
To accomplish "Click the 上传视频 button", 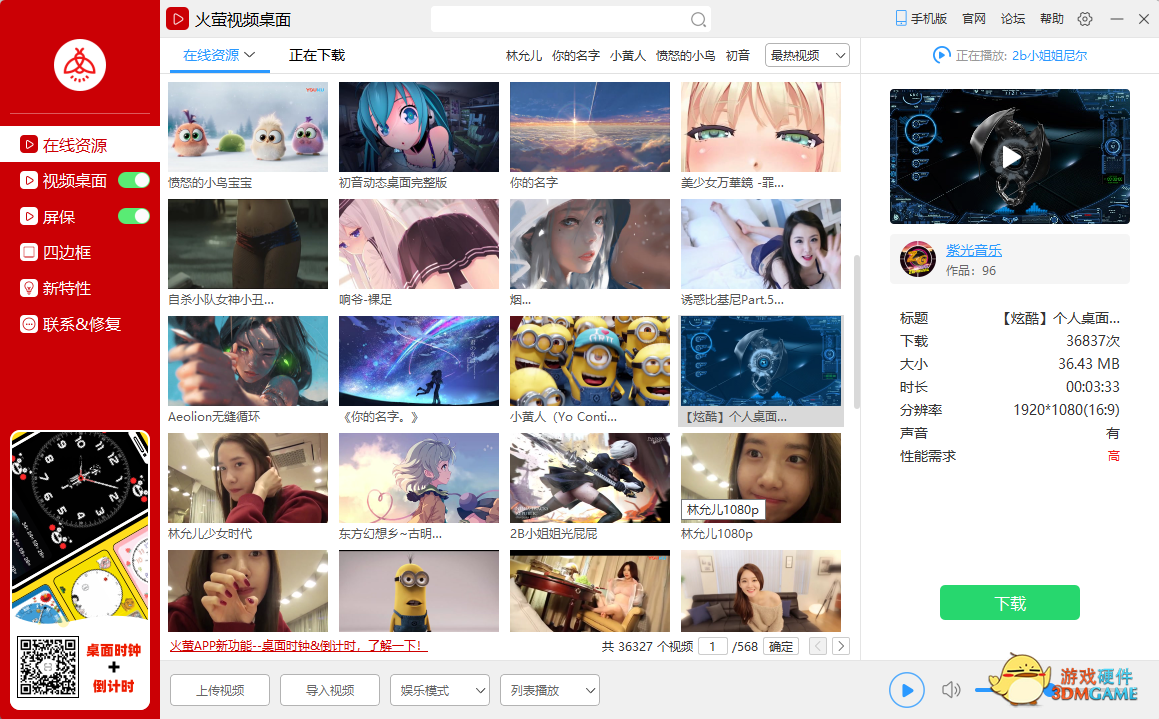I will tap(220, 690).
